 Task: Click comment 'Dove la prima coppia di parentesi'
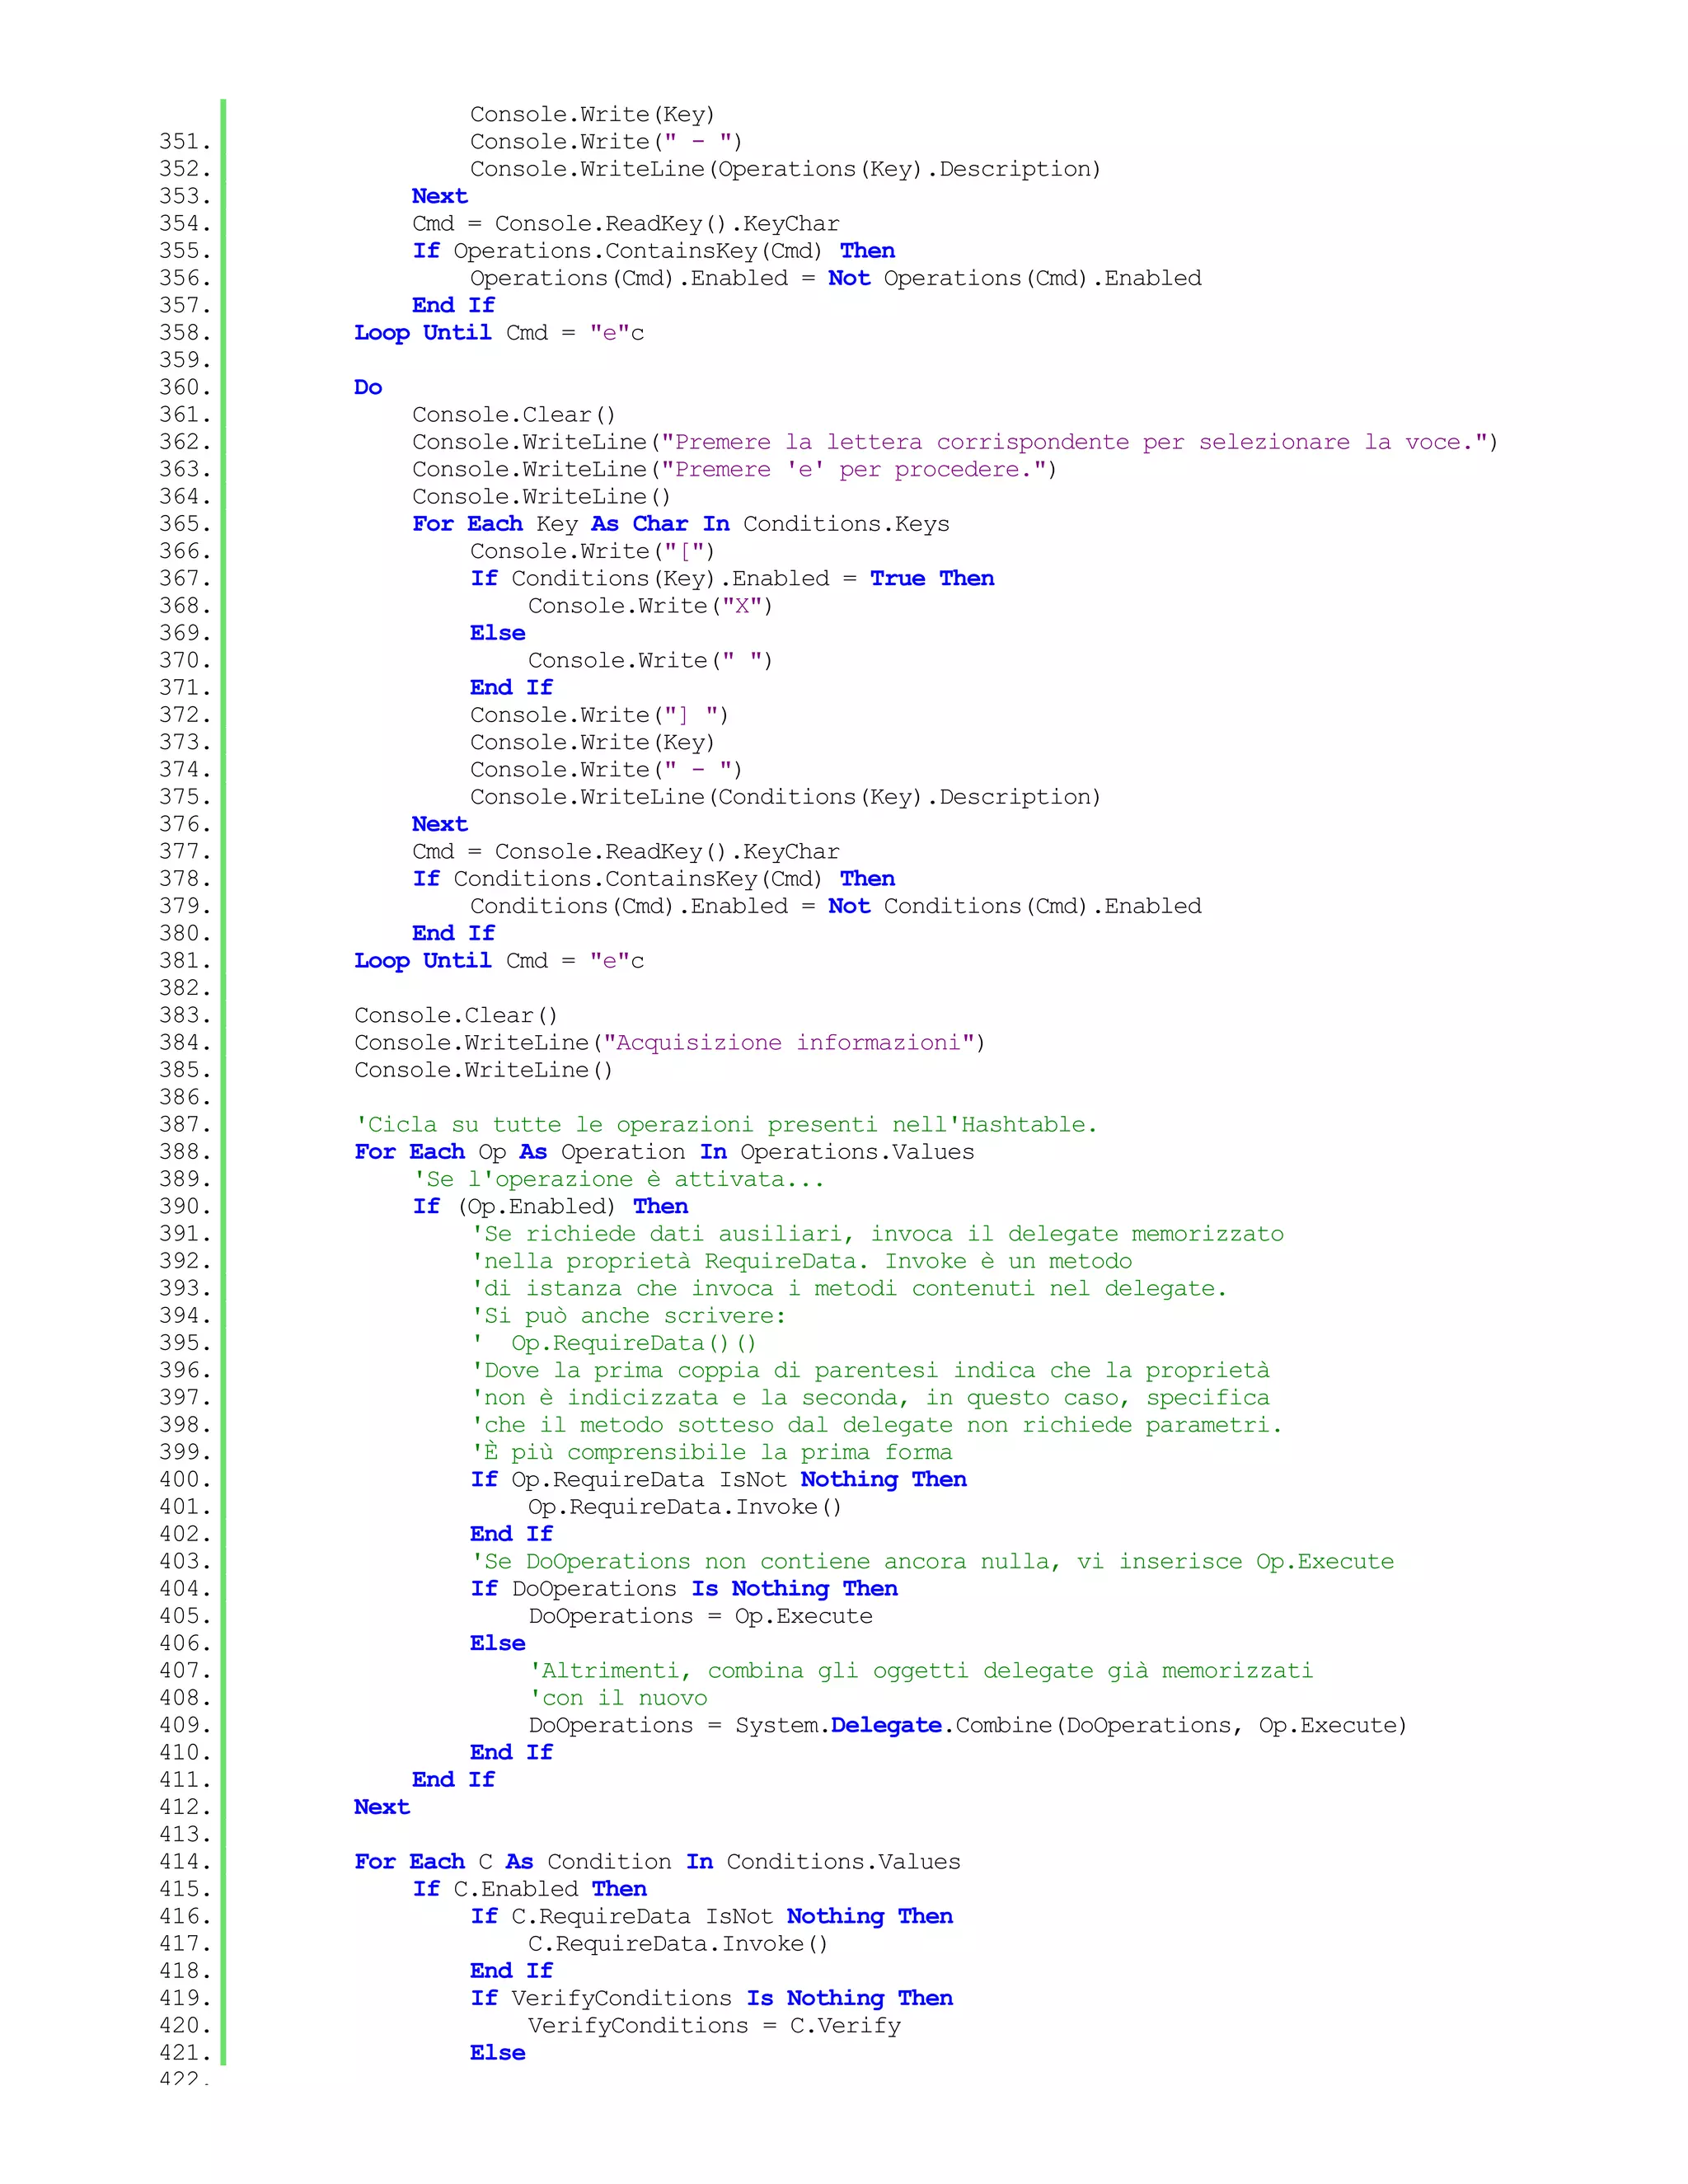click(x=870, y=1370)
